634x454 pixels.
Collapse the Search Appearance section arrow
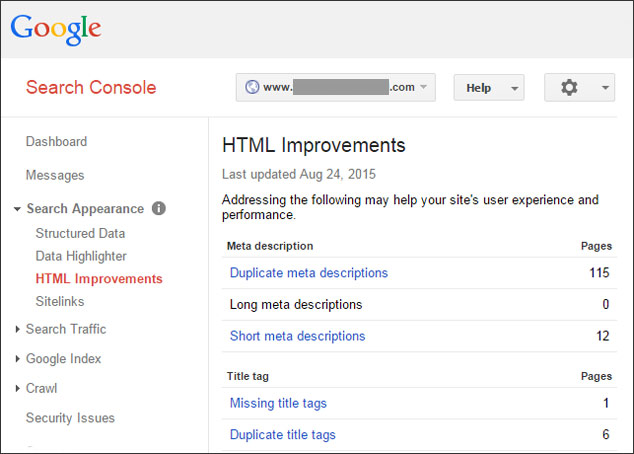(x=17, y=209)
